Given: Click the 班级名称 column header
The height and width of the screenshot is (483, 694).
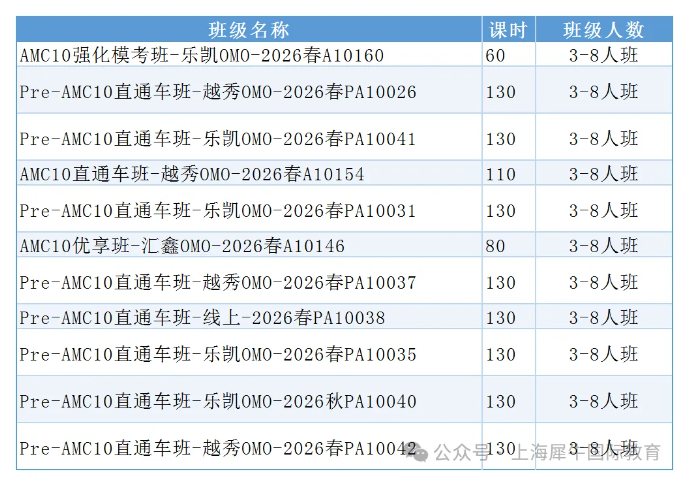Looking at the screenshot, I should pyautogui.click(x=248, y=30).
